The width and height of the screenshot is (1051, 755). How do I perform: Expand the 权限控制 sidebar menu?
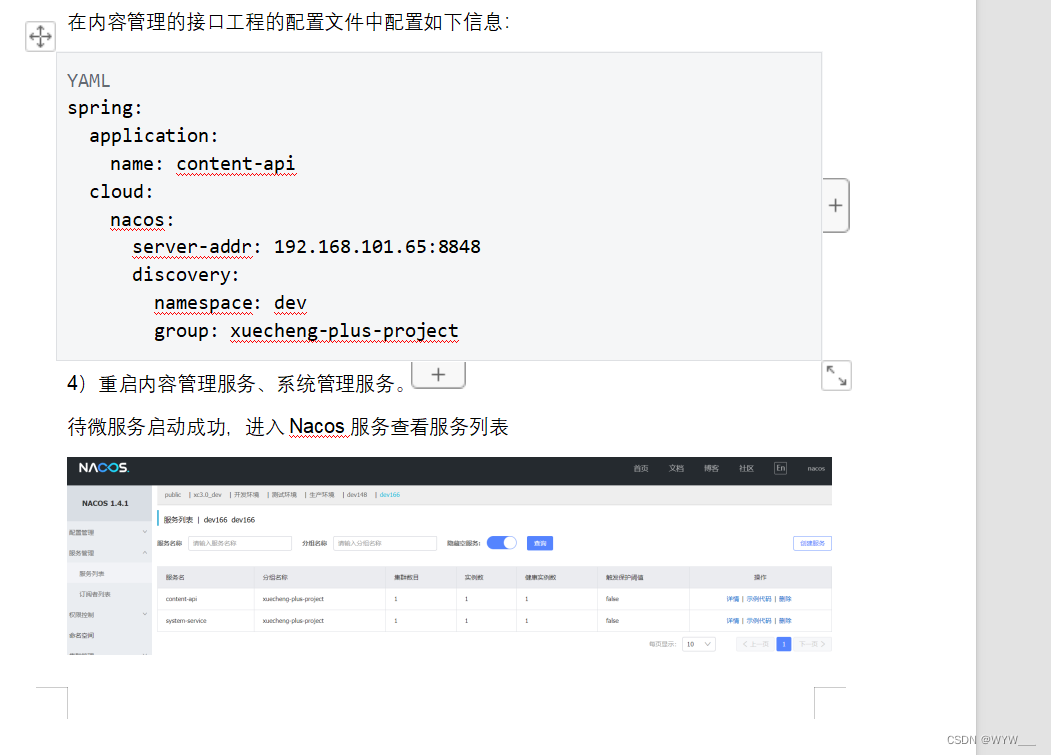[108, 614]
